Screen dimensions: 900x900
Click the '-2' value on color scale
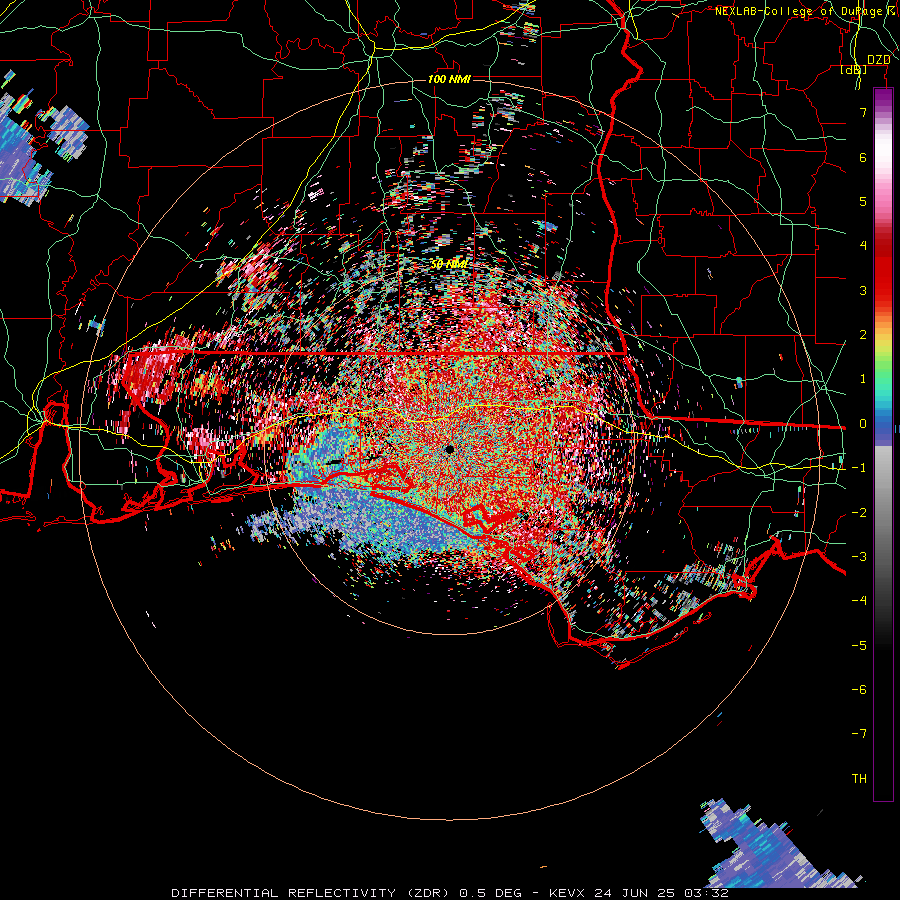[859, 513]
